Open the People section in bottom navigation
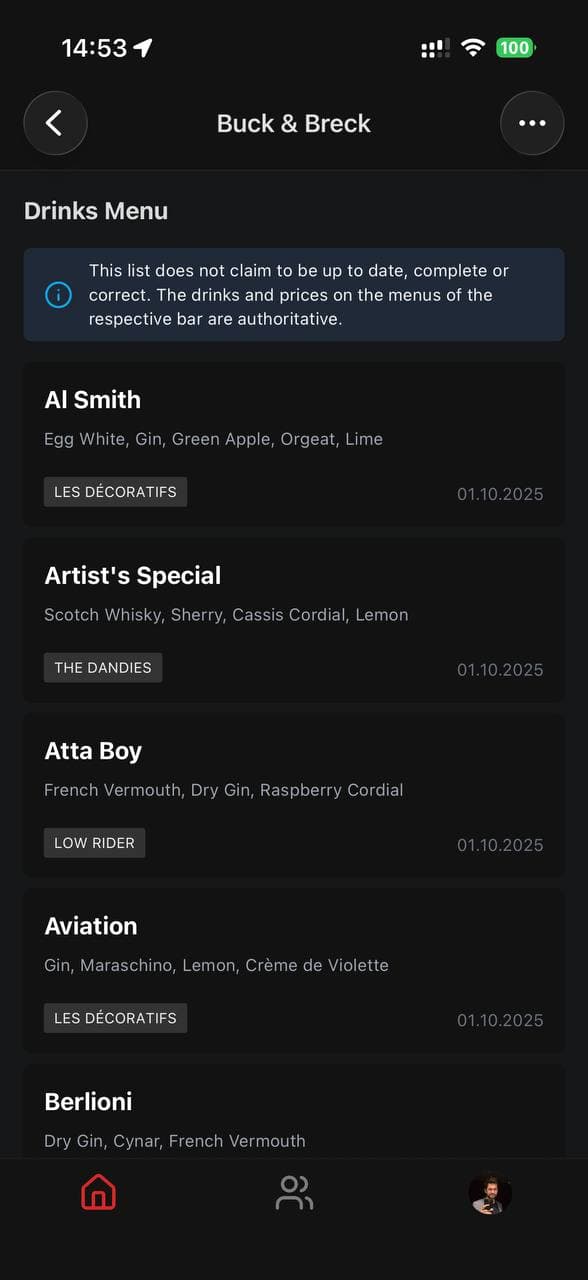 point(293,1193)
